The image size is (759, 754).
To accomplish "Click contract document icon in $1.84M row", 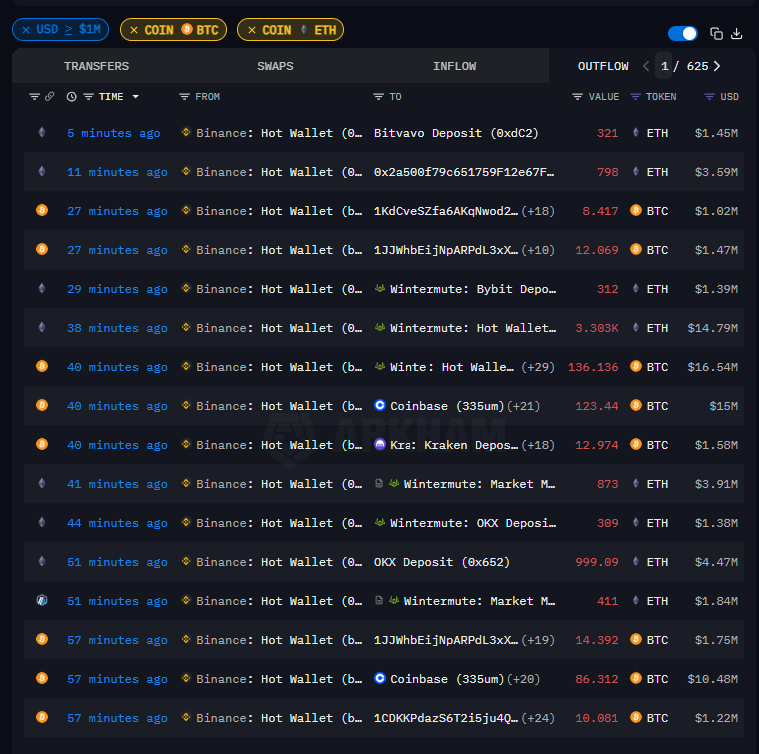I will click(x=379, y=600).
